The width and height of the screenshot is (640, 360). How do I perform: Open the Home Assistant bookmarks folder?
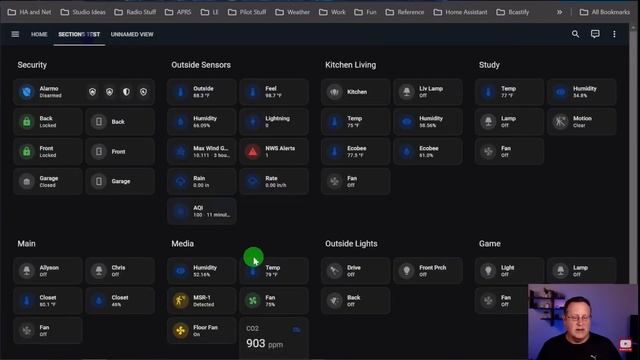click(x=461, y=12)
